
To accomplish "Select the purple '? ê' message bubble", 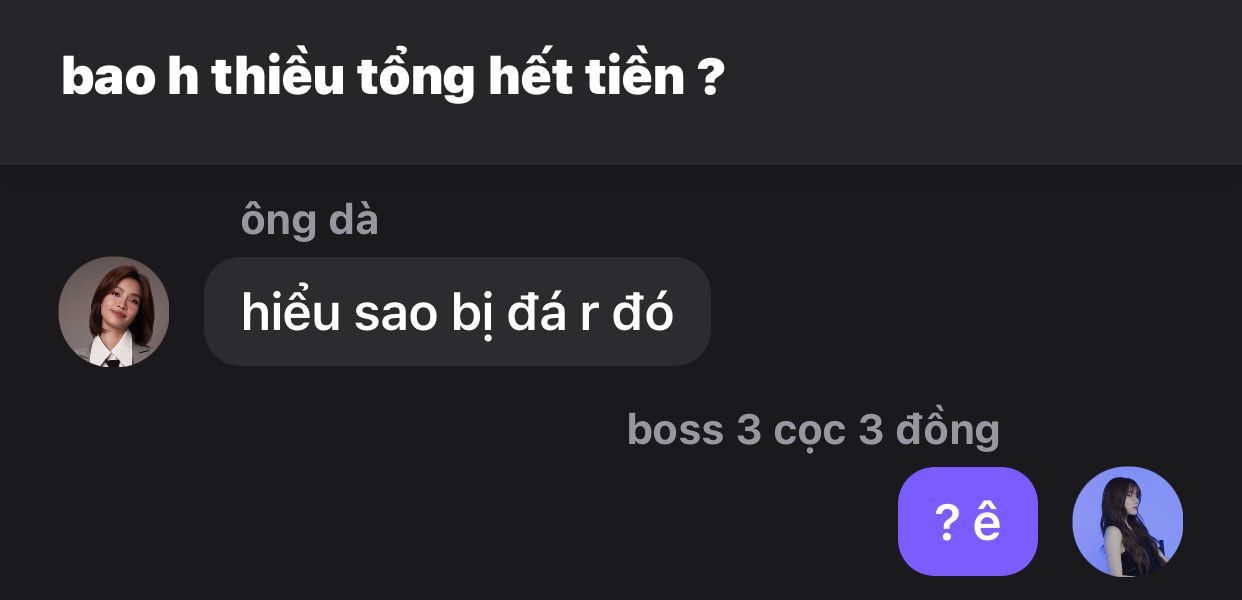I will [x=967, y=521].
